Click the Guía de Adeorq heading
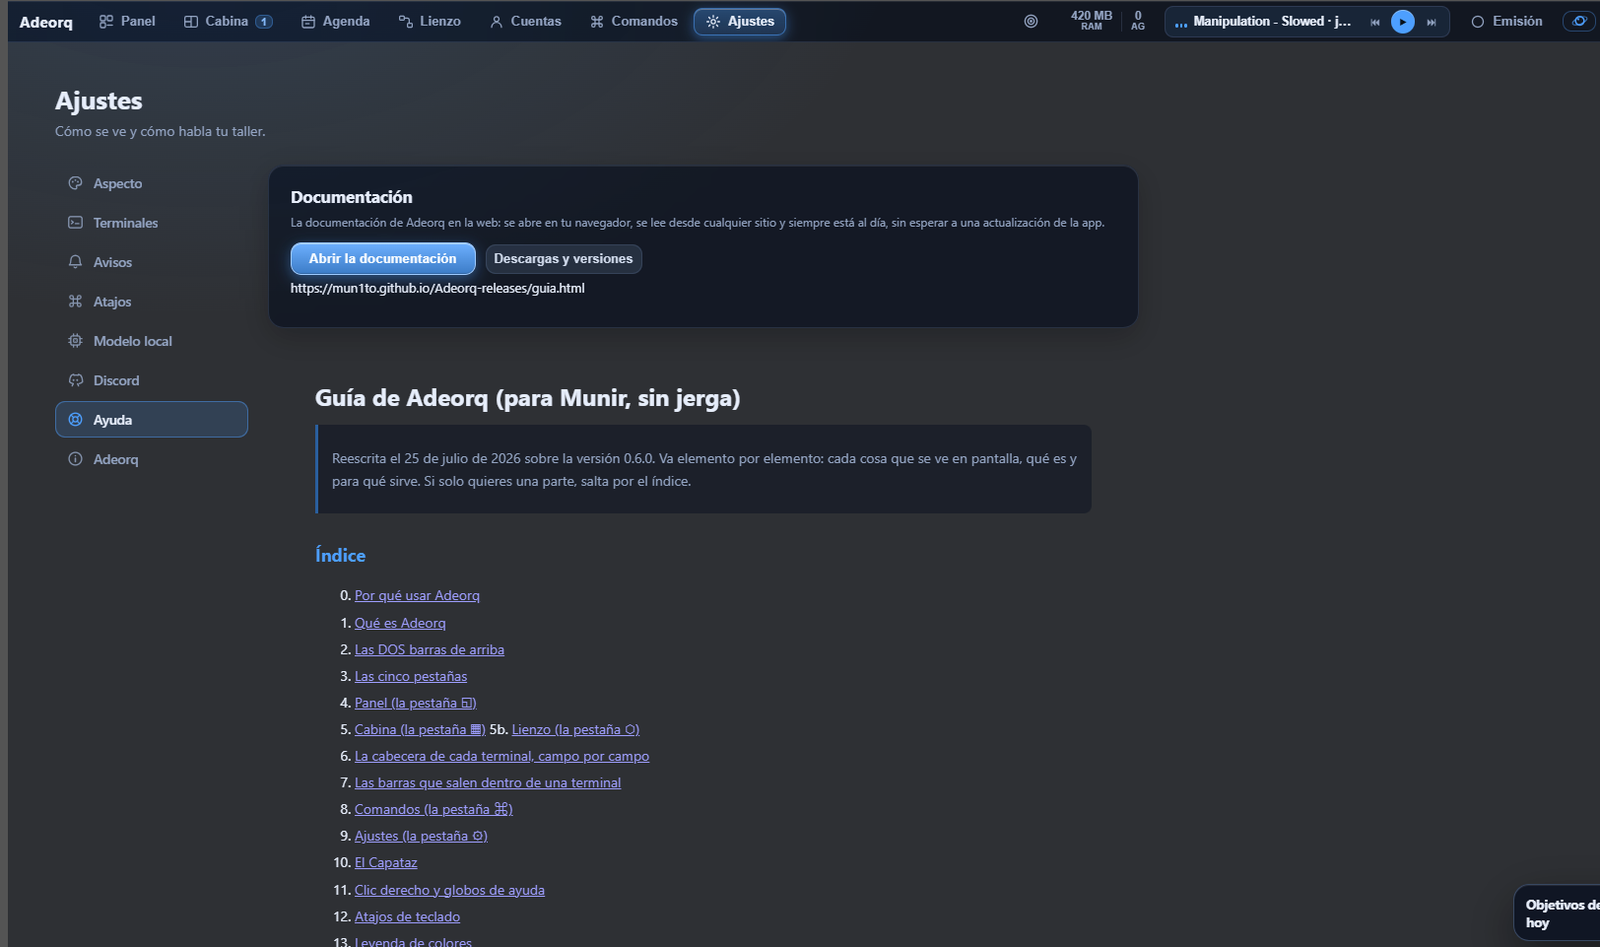 [528, 398]
